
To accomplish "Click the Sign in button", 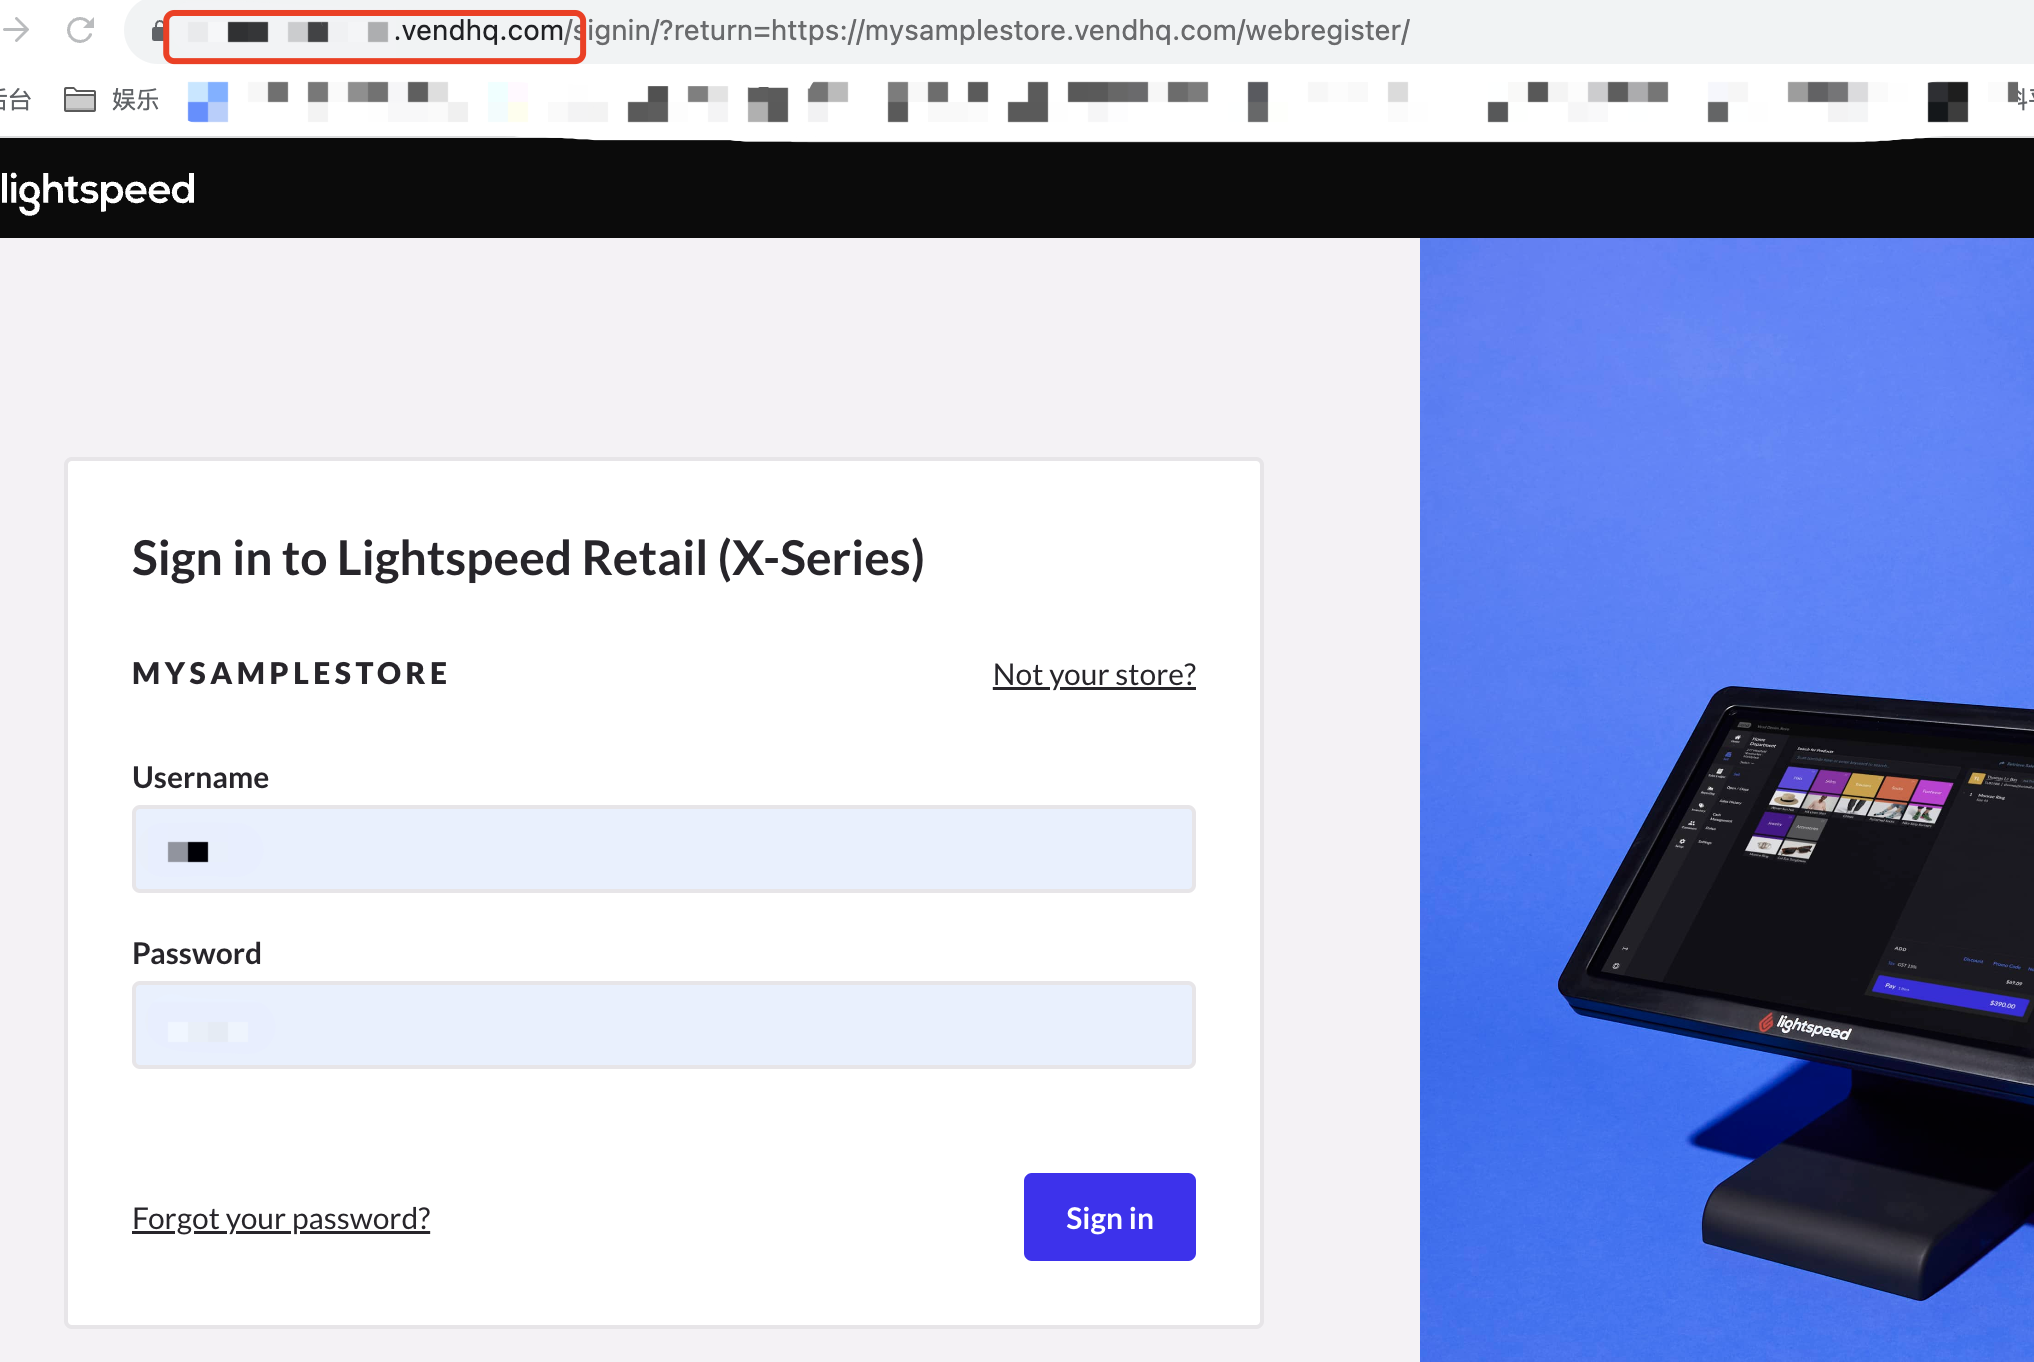I will pos(1110,1217).
